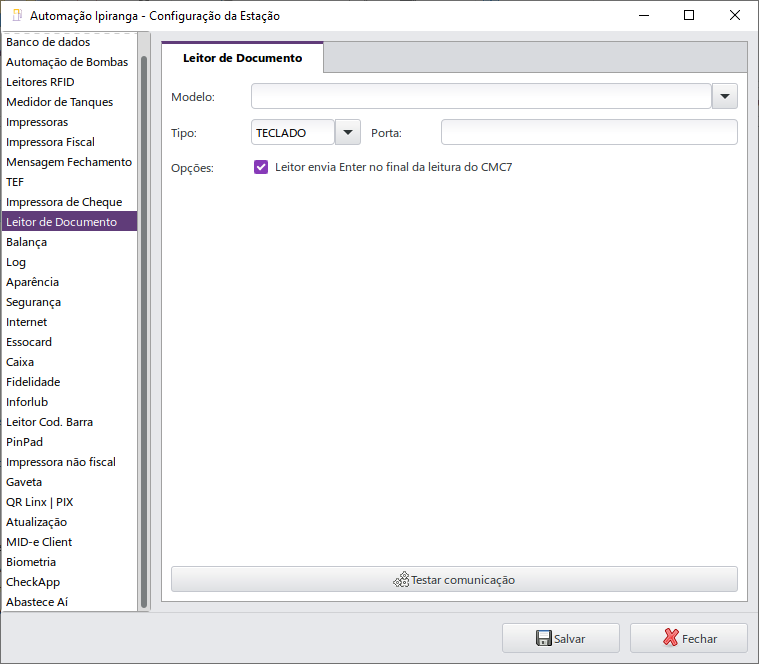Click the Porta input field
759x664 pixels.
pos(589,132)
